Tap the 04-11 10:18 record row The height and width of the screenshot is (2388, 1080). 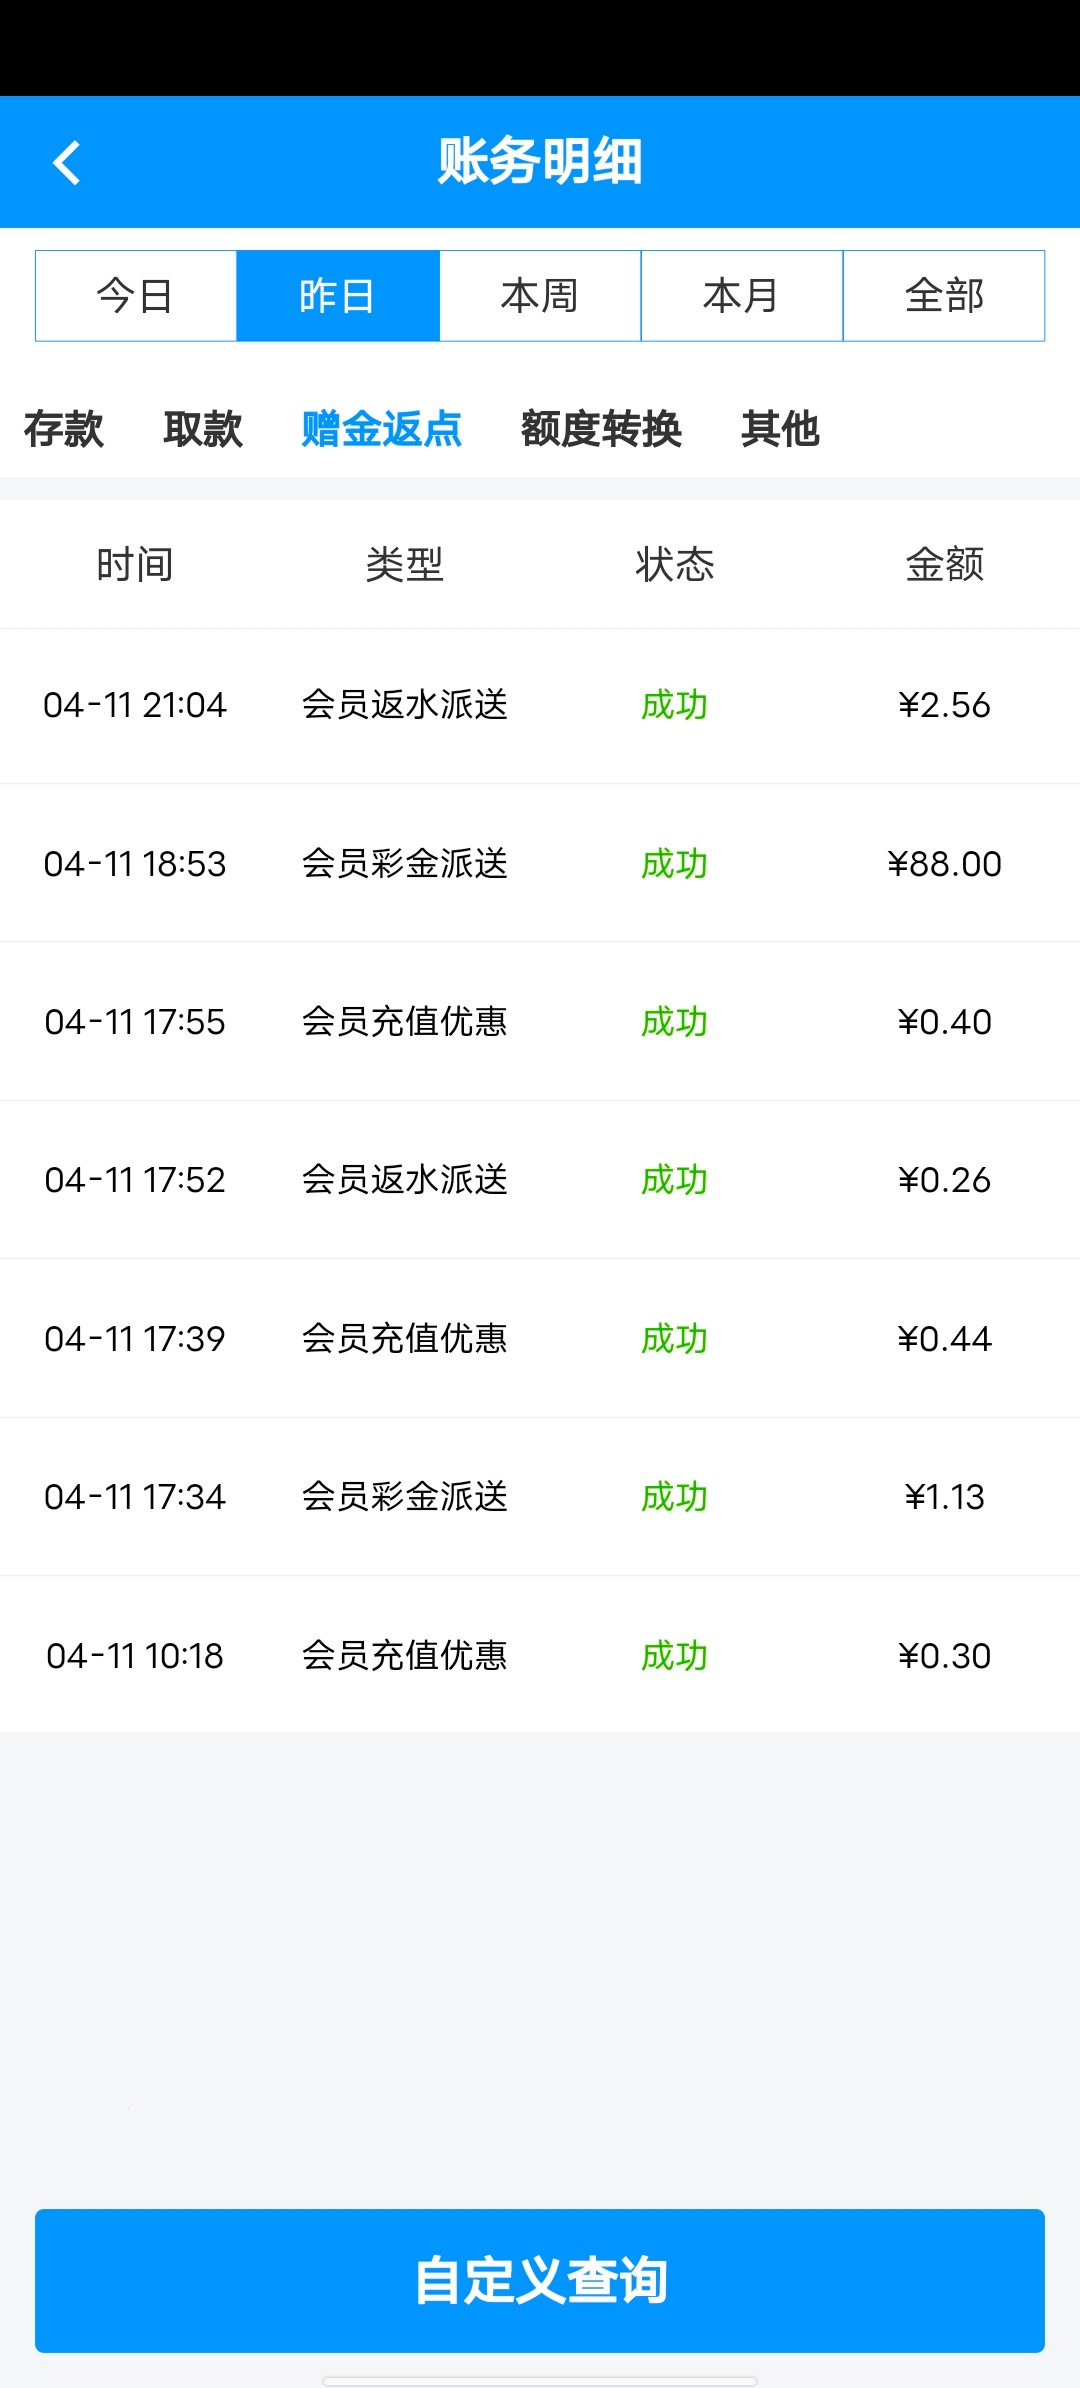point(540,1656)
